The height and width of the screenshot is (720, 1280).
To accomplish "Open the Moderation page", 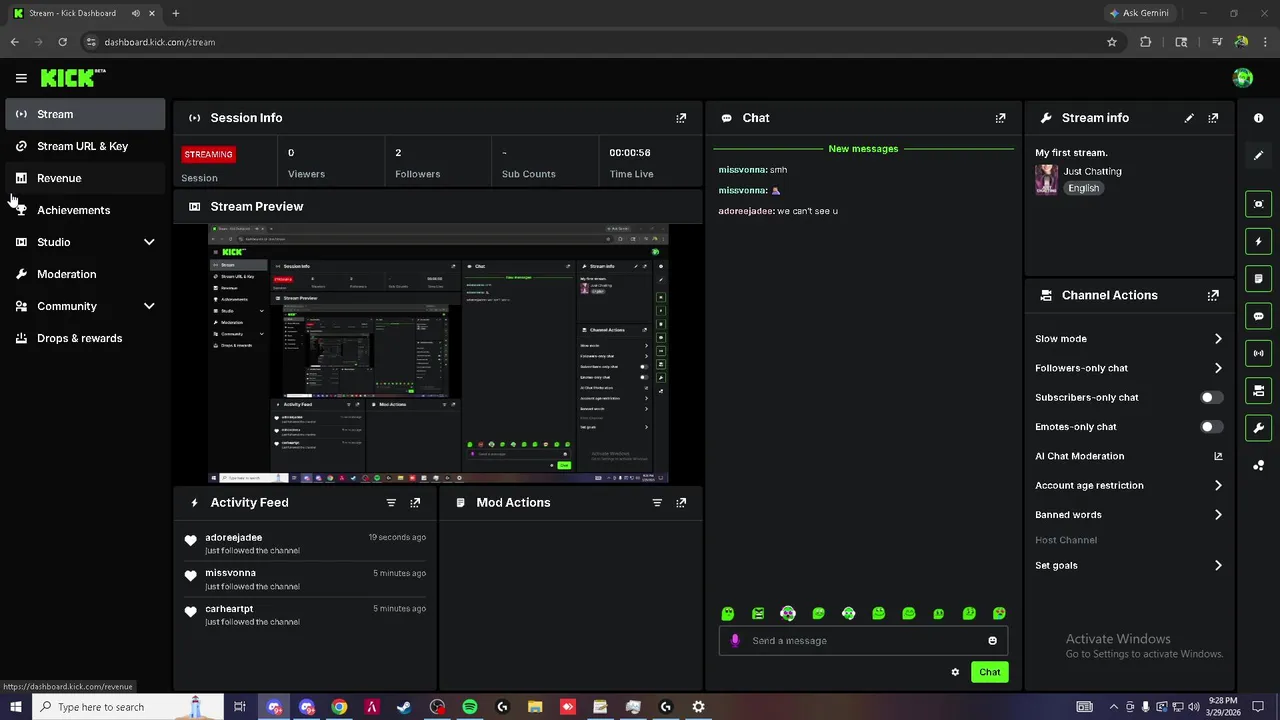I will point(85,274).
